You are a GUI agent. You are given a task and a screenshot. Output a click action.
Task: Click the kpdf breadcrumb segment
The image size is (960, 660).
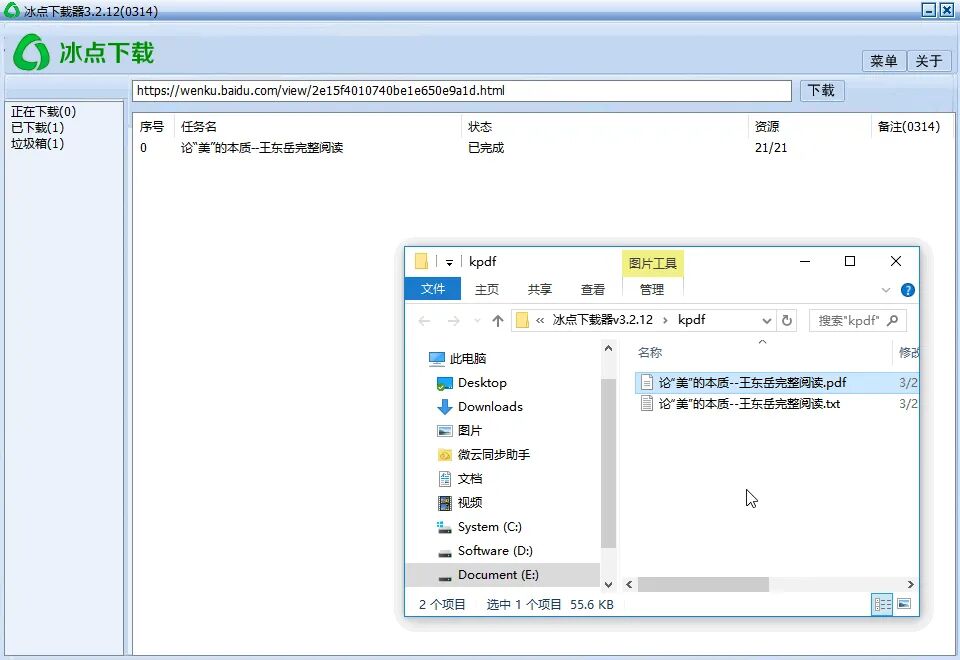coord(692,320)
